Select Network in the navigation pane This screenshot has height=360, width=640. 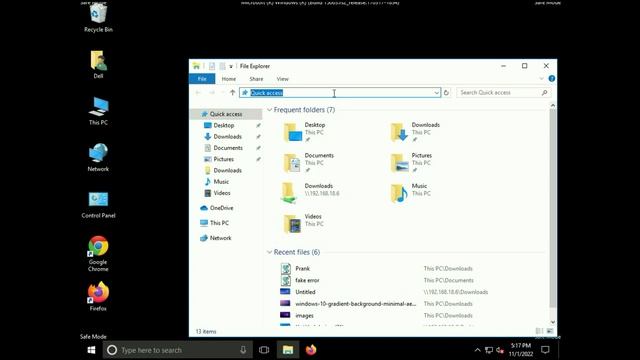(x=220, y=238)
